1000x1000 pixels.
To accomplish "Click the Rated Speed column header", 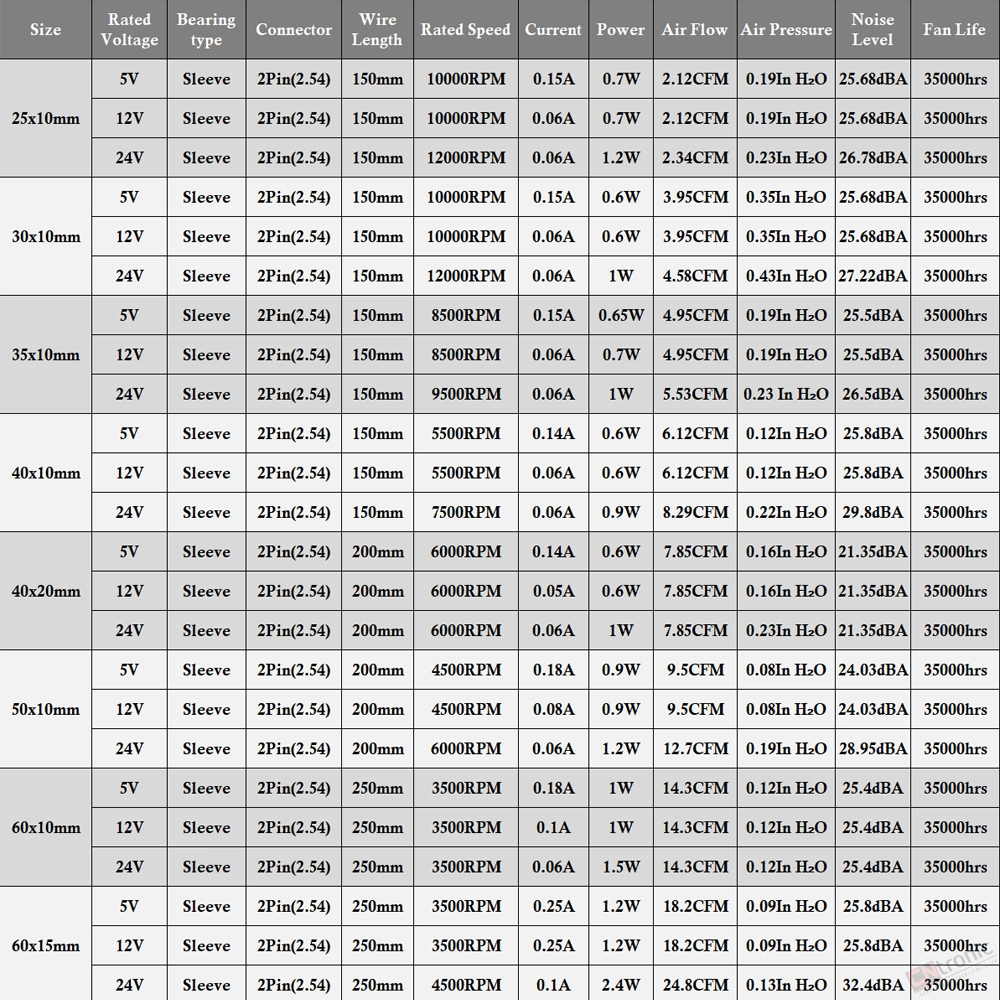I will (x=466, y=29).
